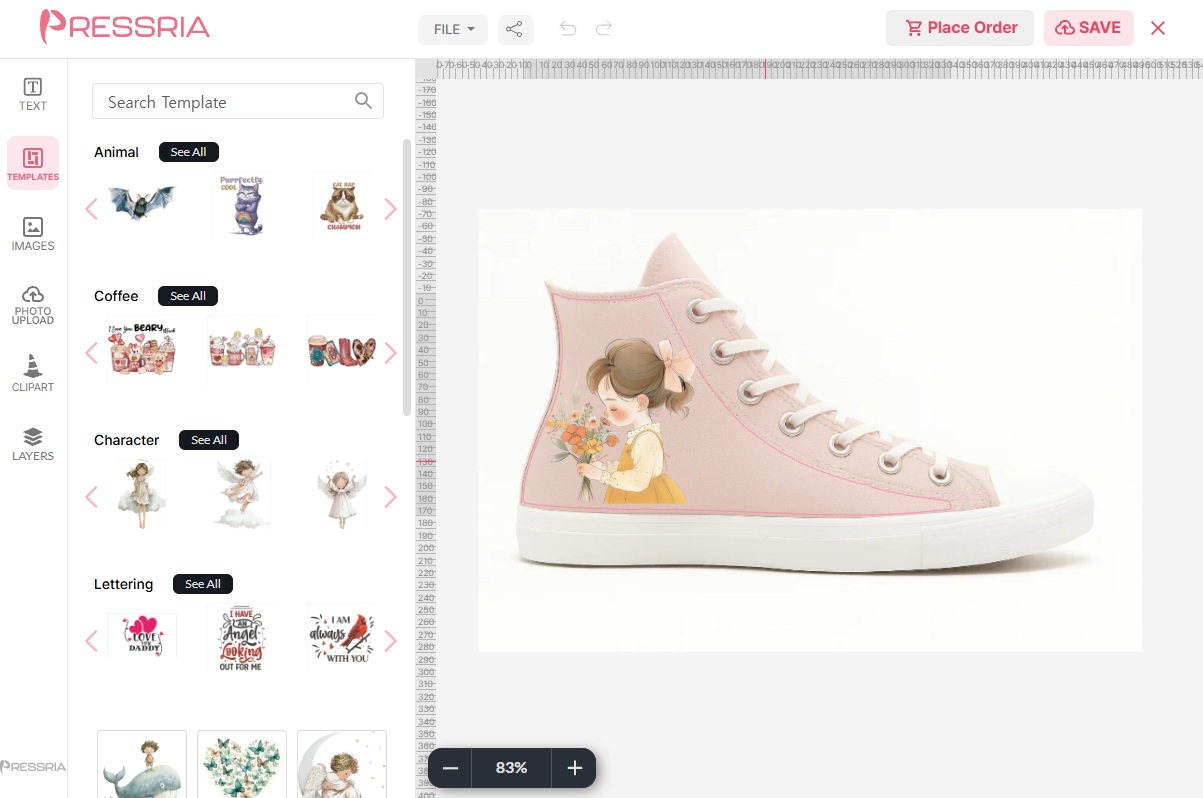Redo the last action
This screenshot has height=798, width=1203.
pyautogui.click(x=604, y=29)
